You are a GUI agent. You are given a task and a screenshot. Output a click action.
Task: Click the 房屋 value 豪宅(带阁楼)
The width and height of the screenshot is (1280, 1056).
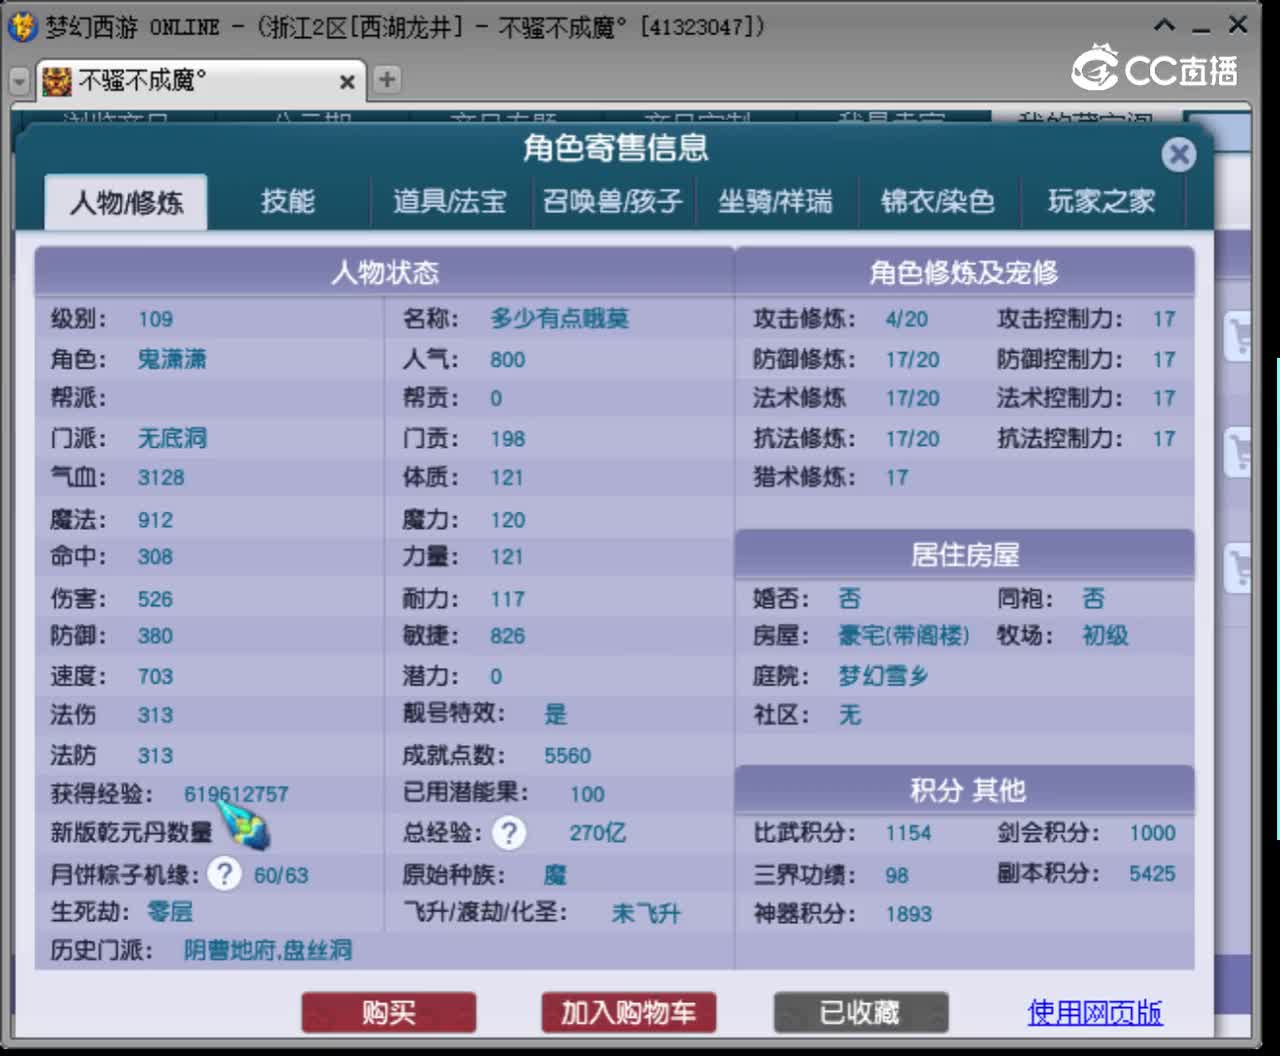click(x=904, y=636)
